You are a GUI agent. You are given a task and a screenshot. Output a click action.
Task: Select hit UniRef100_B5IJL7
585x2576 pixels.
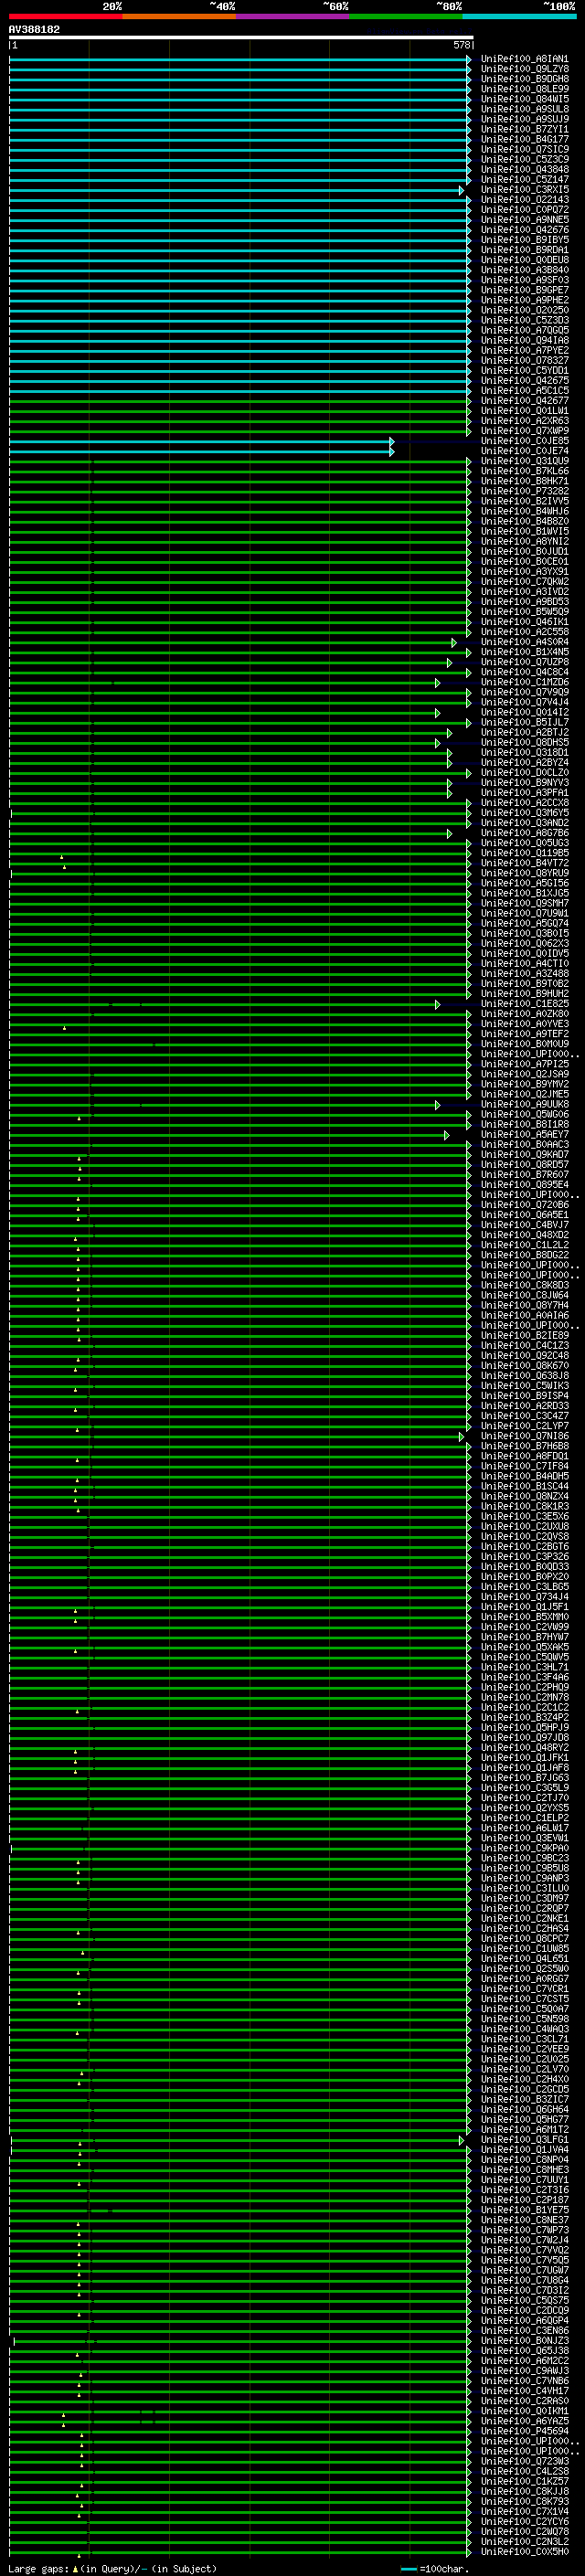coord(524,722)
